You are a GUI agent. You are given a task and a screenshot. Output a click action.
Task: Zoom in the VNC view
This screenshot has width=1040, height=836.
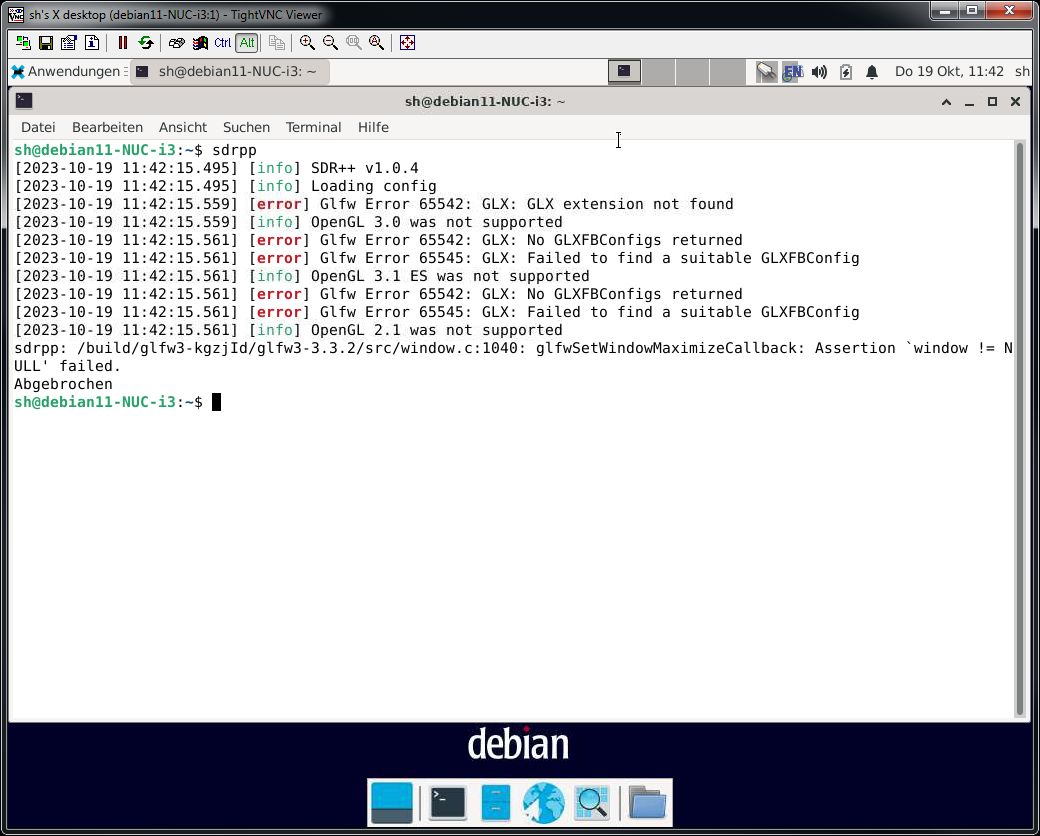(307, 43)
